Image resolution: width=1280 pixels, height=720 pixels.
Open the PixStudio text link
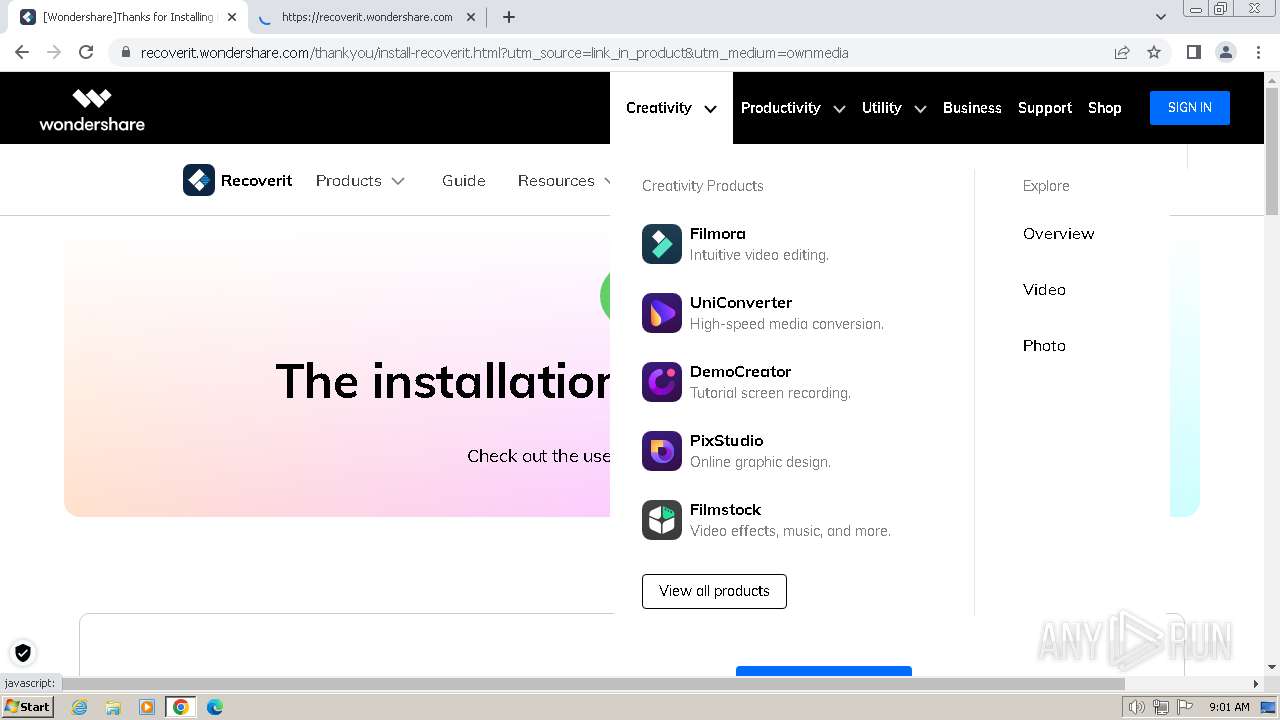click(727, 441)
